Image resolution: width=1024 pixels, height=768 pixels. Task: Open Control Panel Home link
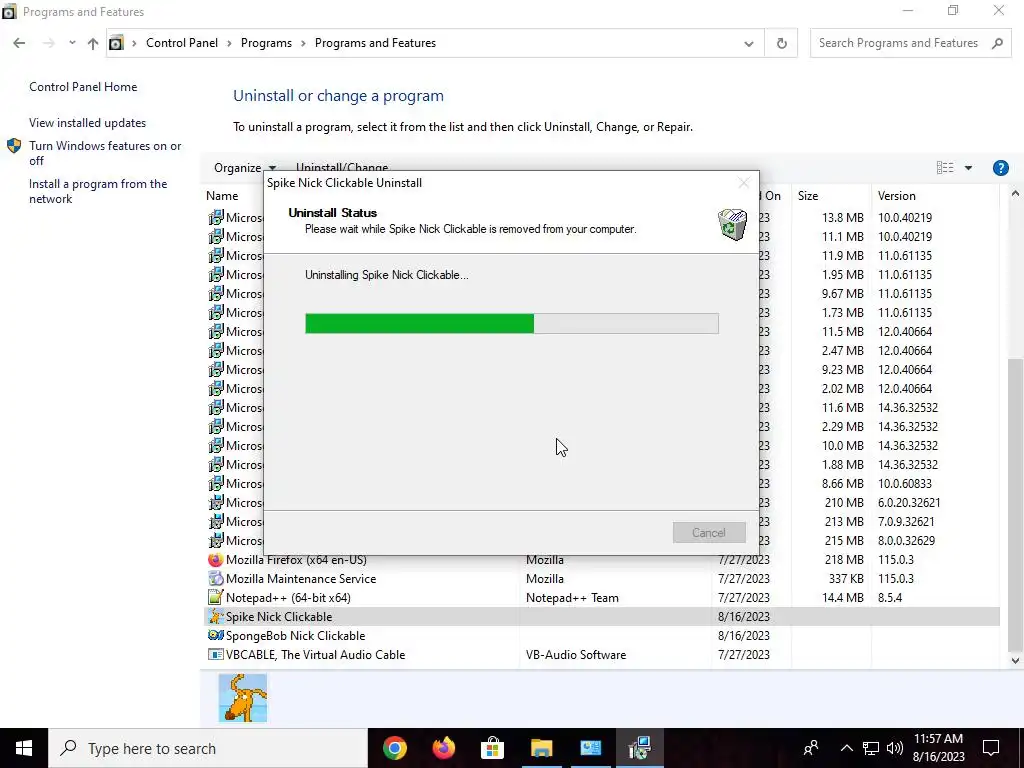[83, 87]
